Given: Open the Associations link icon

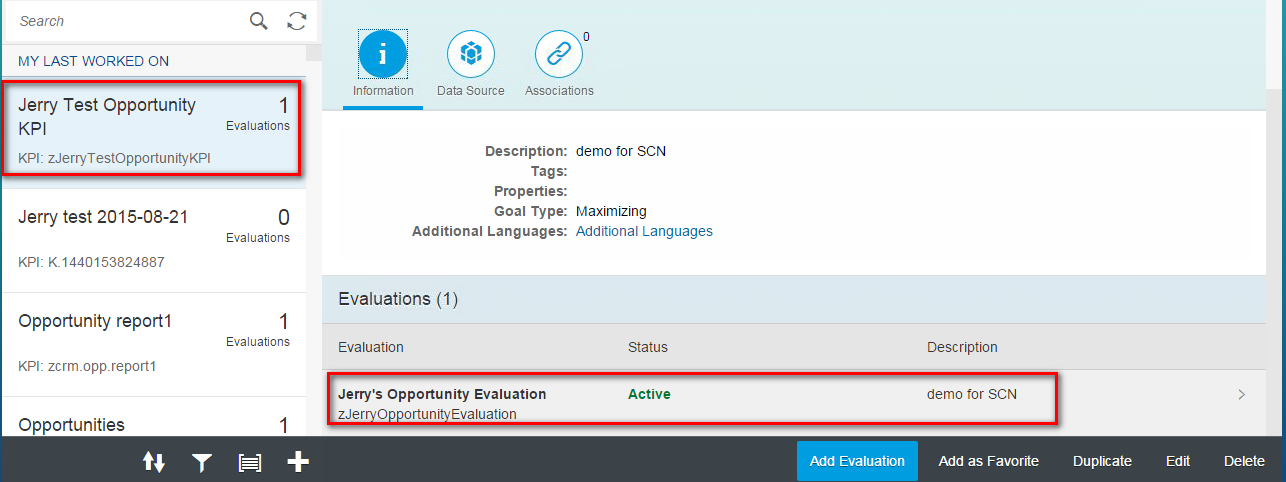Looking at the screenshot, I should tap(559, 54).
